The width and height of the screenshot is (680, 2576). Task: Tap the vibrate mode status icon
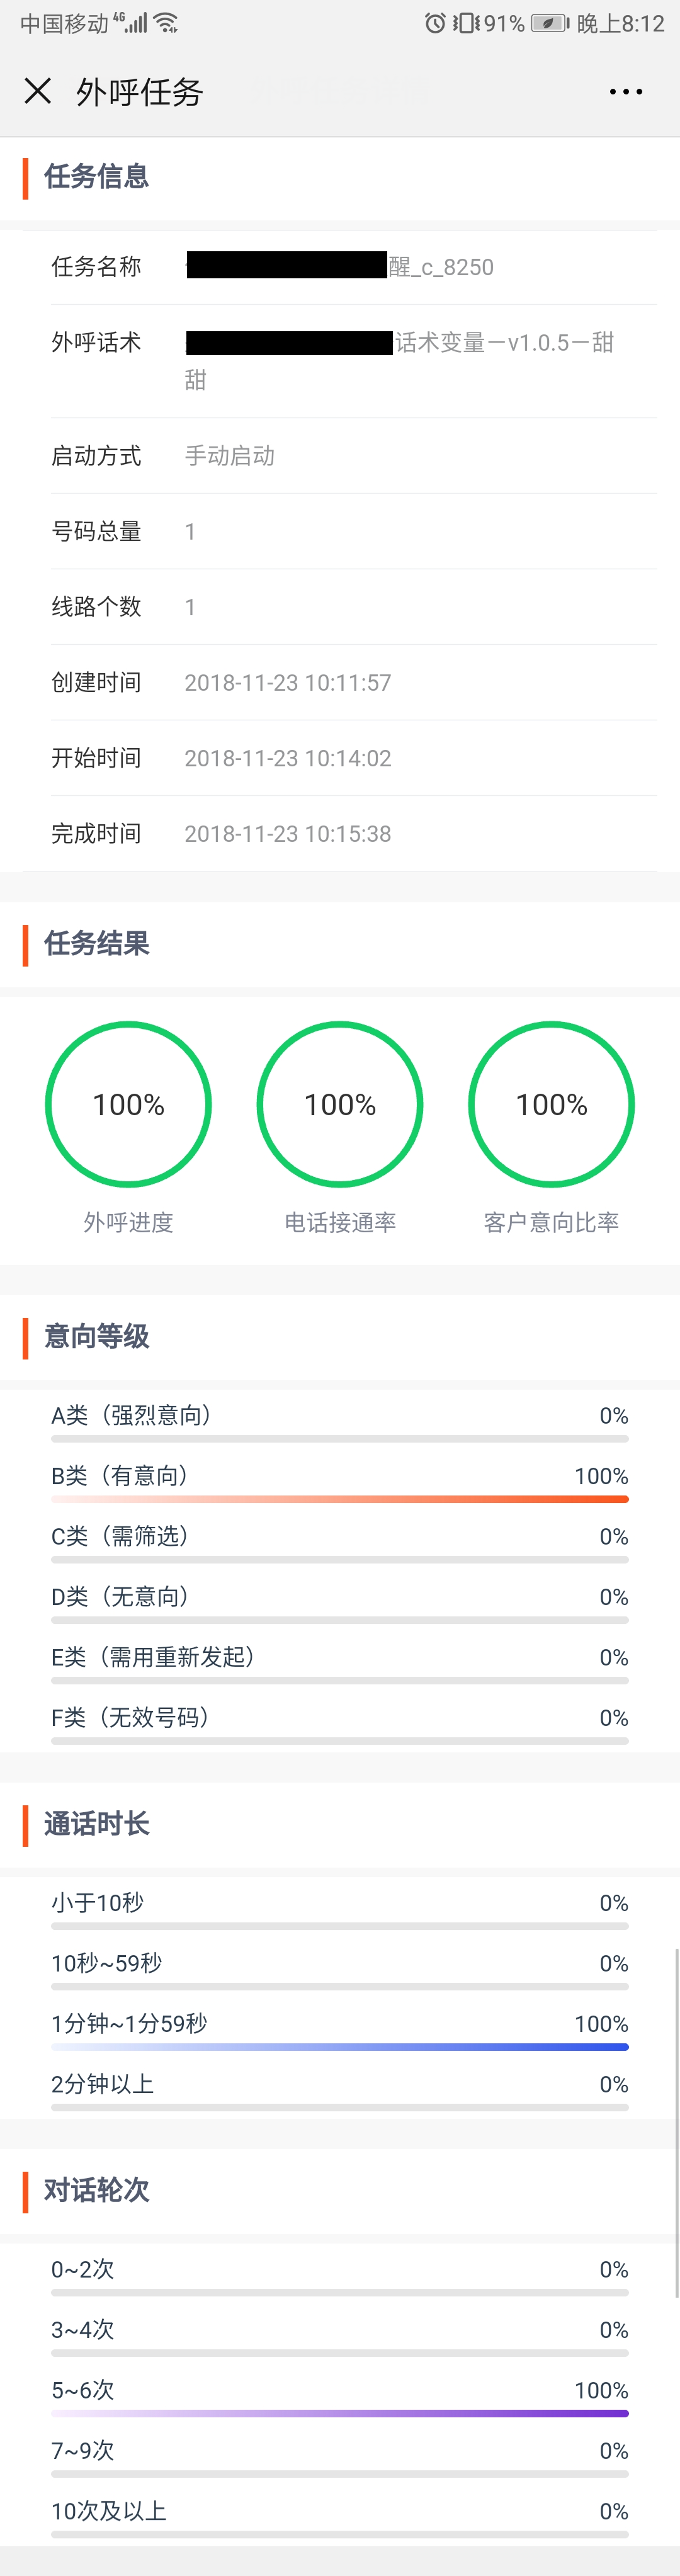coord(466,23)
